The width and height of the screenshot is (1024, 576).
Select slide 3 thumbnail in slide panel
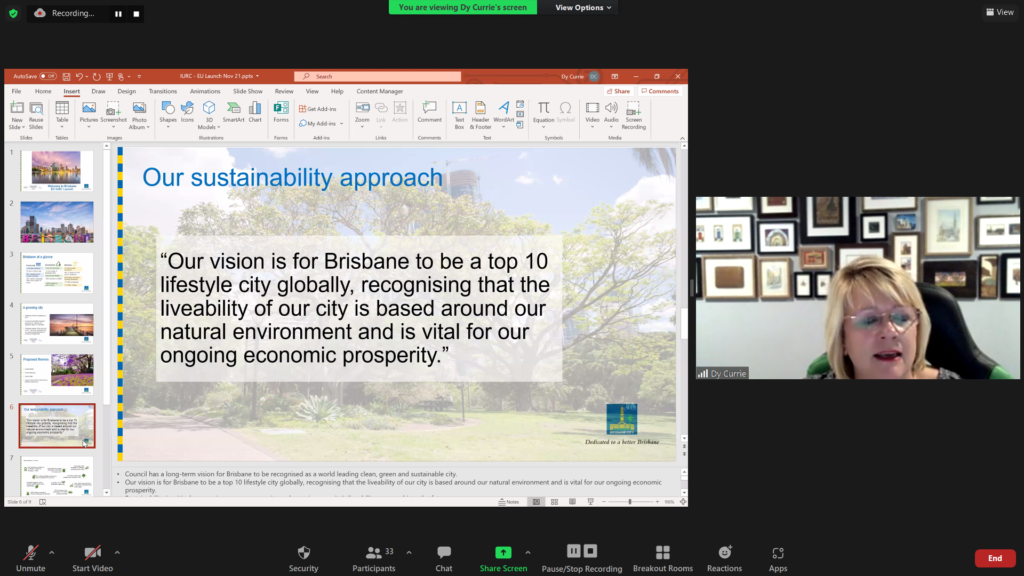point(57,273)
